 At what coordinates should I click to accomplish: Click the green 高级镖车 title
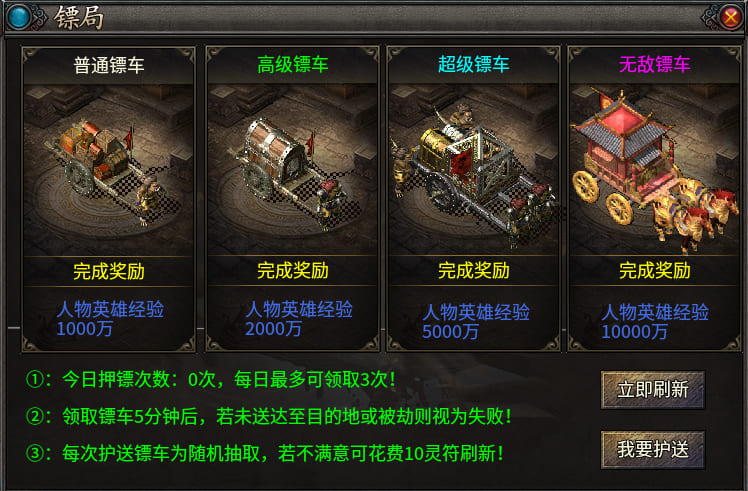(292, 64)
